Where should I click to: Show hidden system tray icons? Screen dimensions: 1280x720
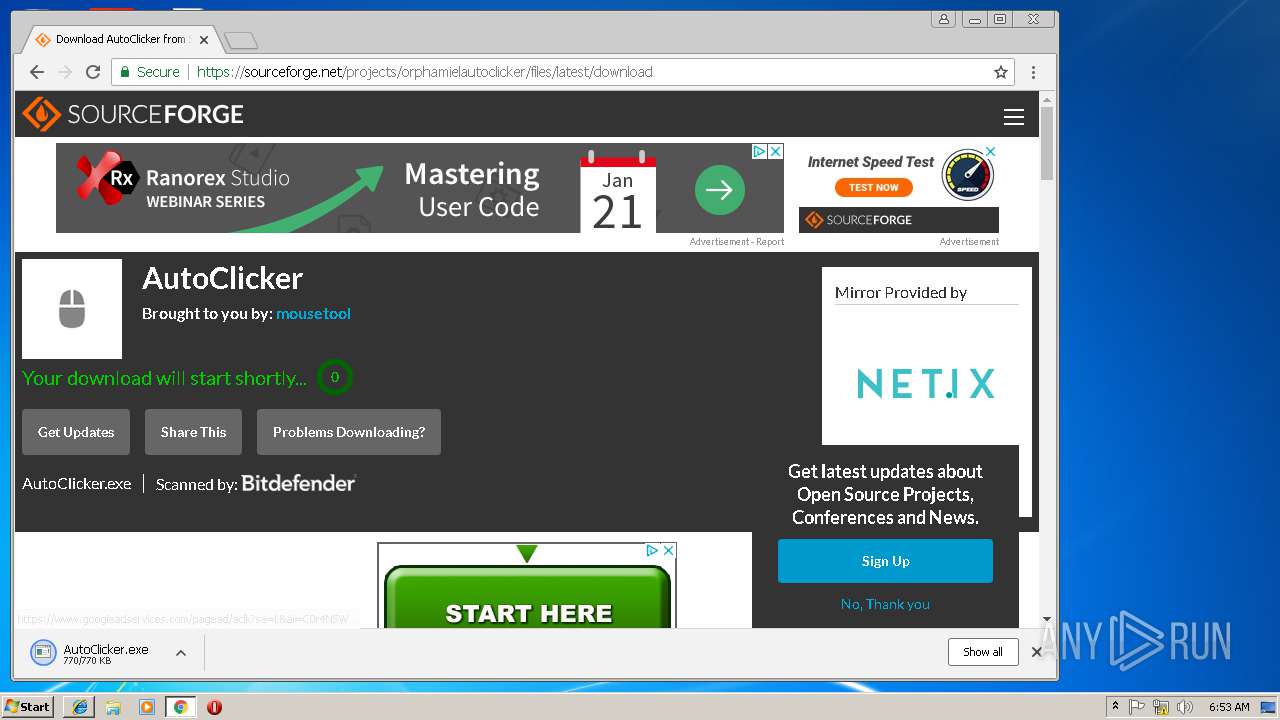(1115, 707)
